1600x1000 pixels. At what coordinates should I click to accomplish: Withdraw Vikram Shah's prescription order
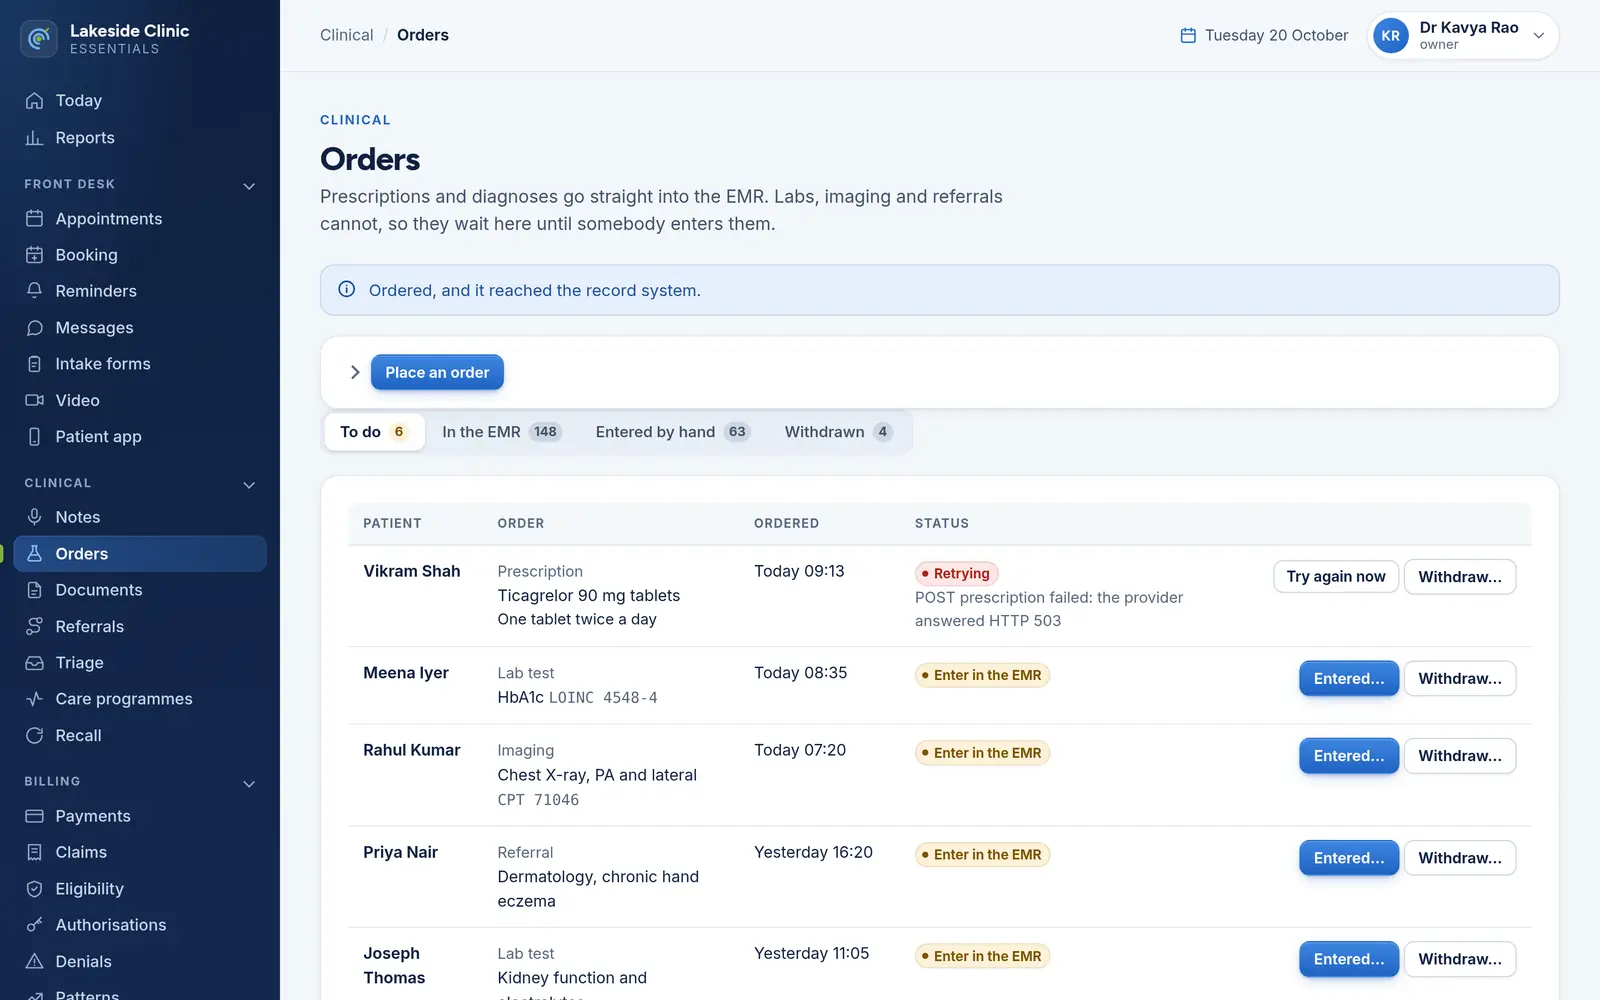pos(1460,577)
